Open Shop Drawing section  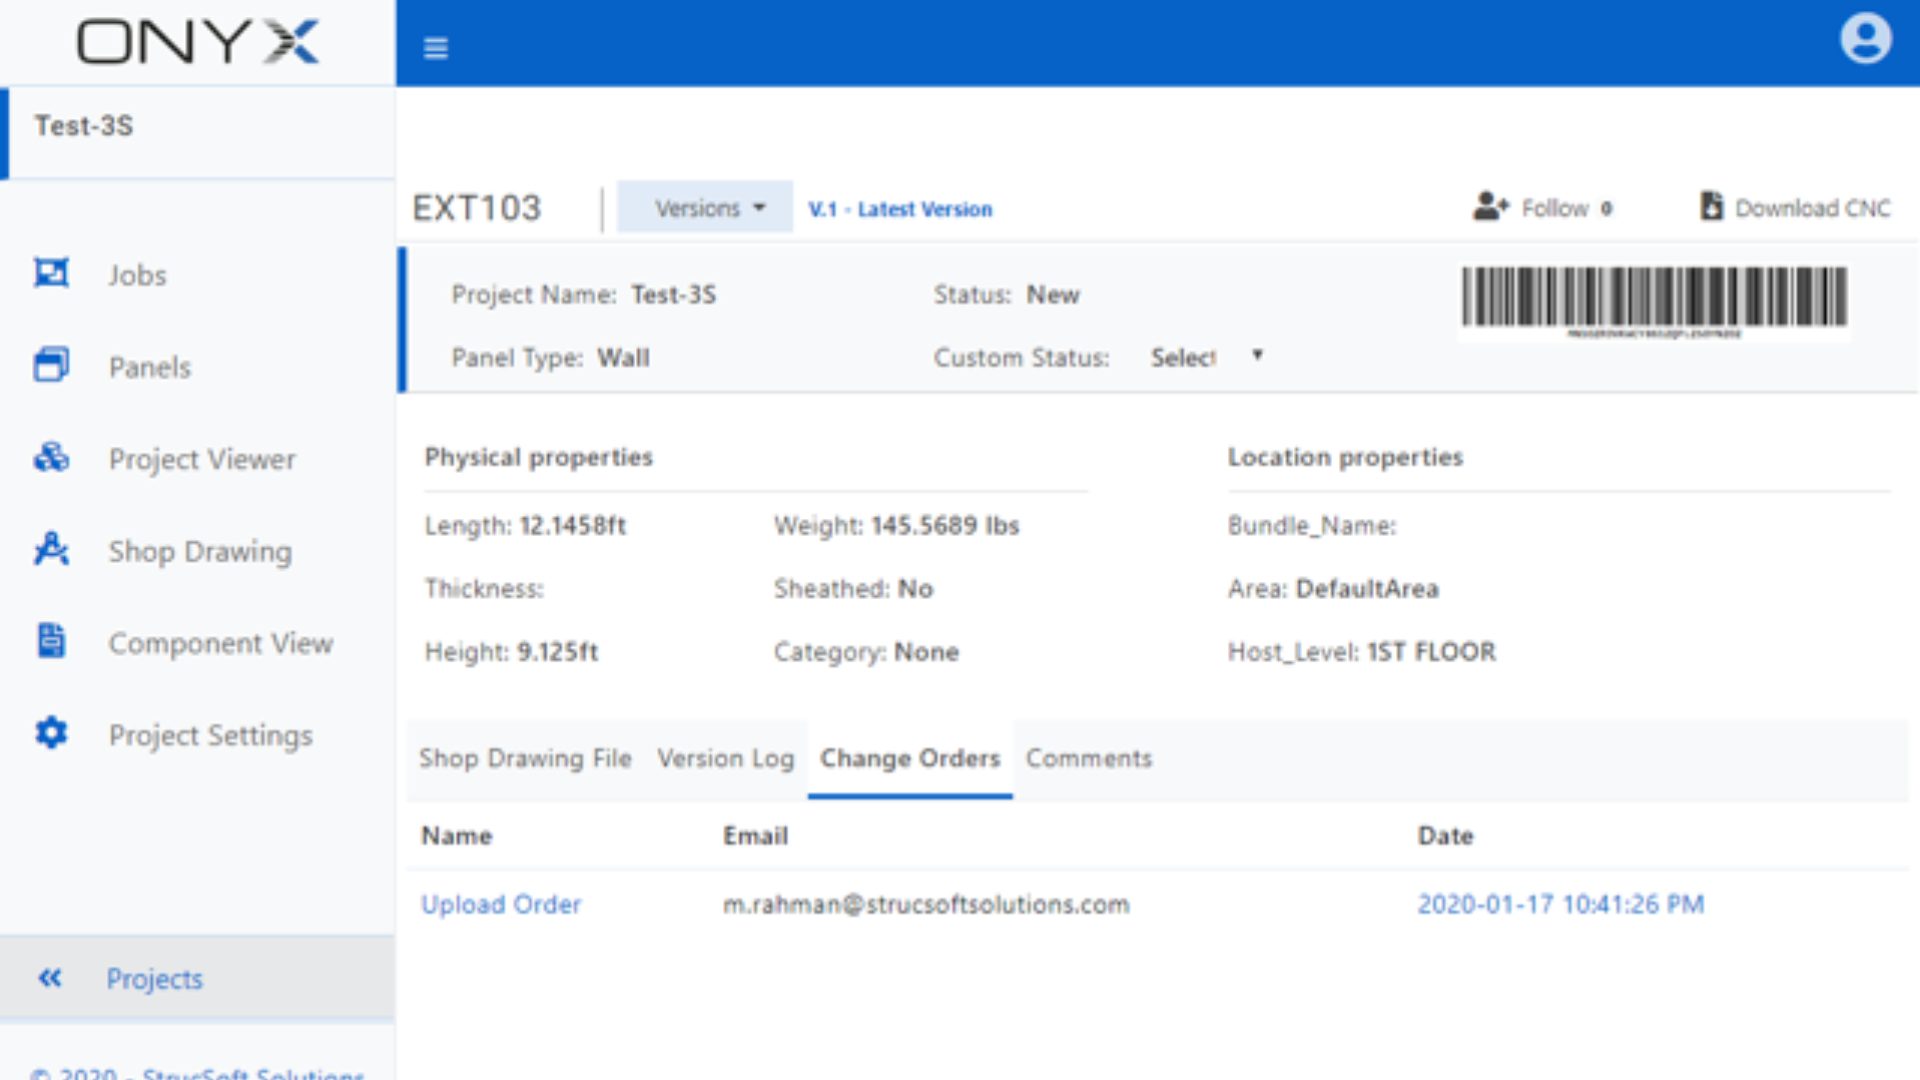tap(202, 551)
